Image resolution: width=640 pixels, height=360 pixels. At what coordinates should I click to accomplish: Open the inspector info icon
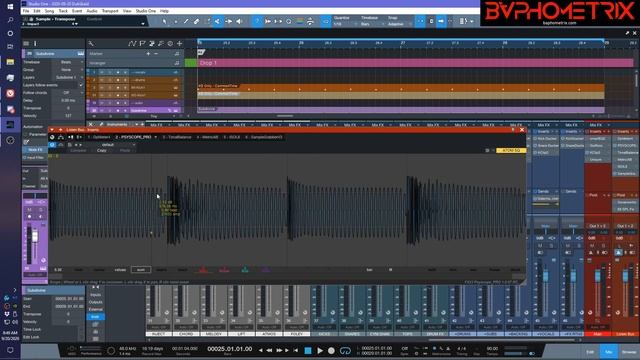coord(35,43)
